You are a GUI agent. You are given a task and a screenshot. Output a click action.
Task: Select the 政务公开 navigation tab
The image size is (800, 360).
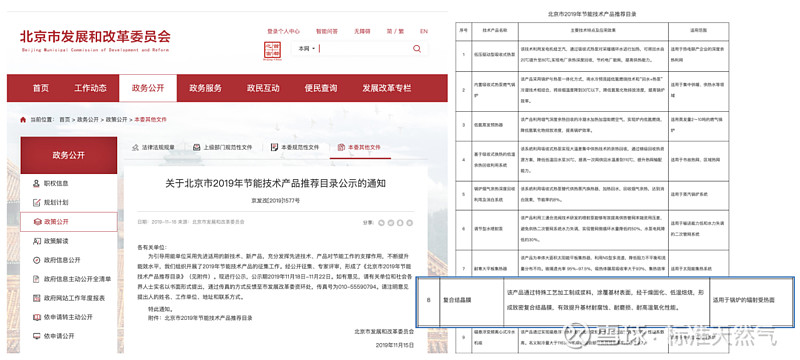click(148, 88)
